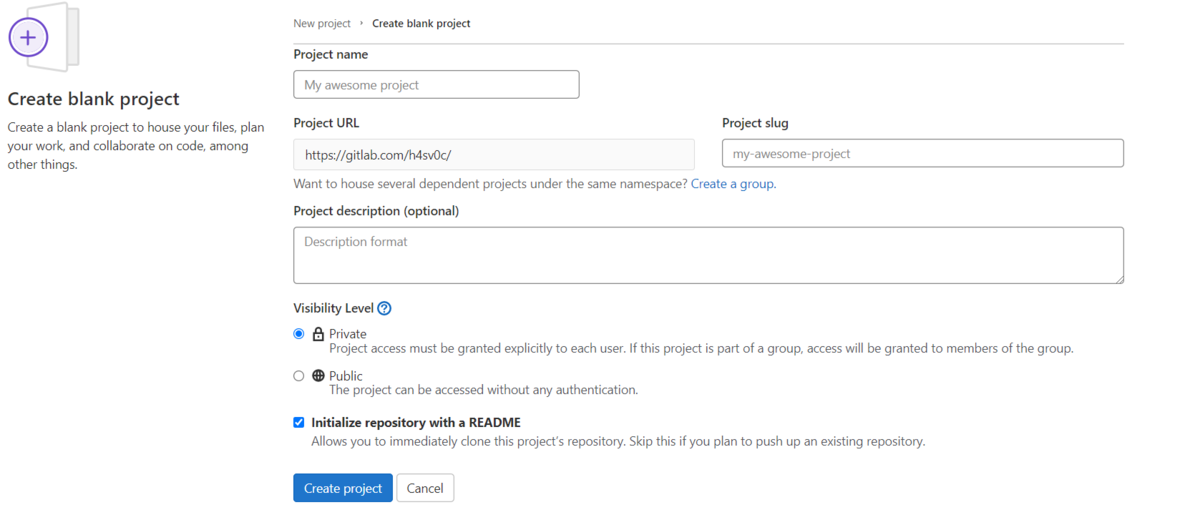Focus the Project slug input field
This screenshot has height=530, width=1200.
pyautogui.click(x=922, y=154)
